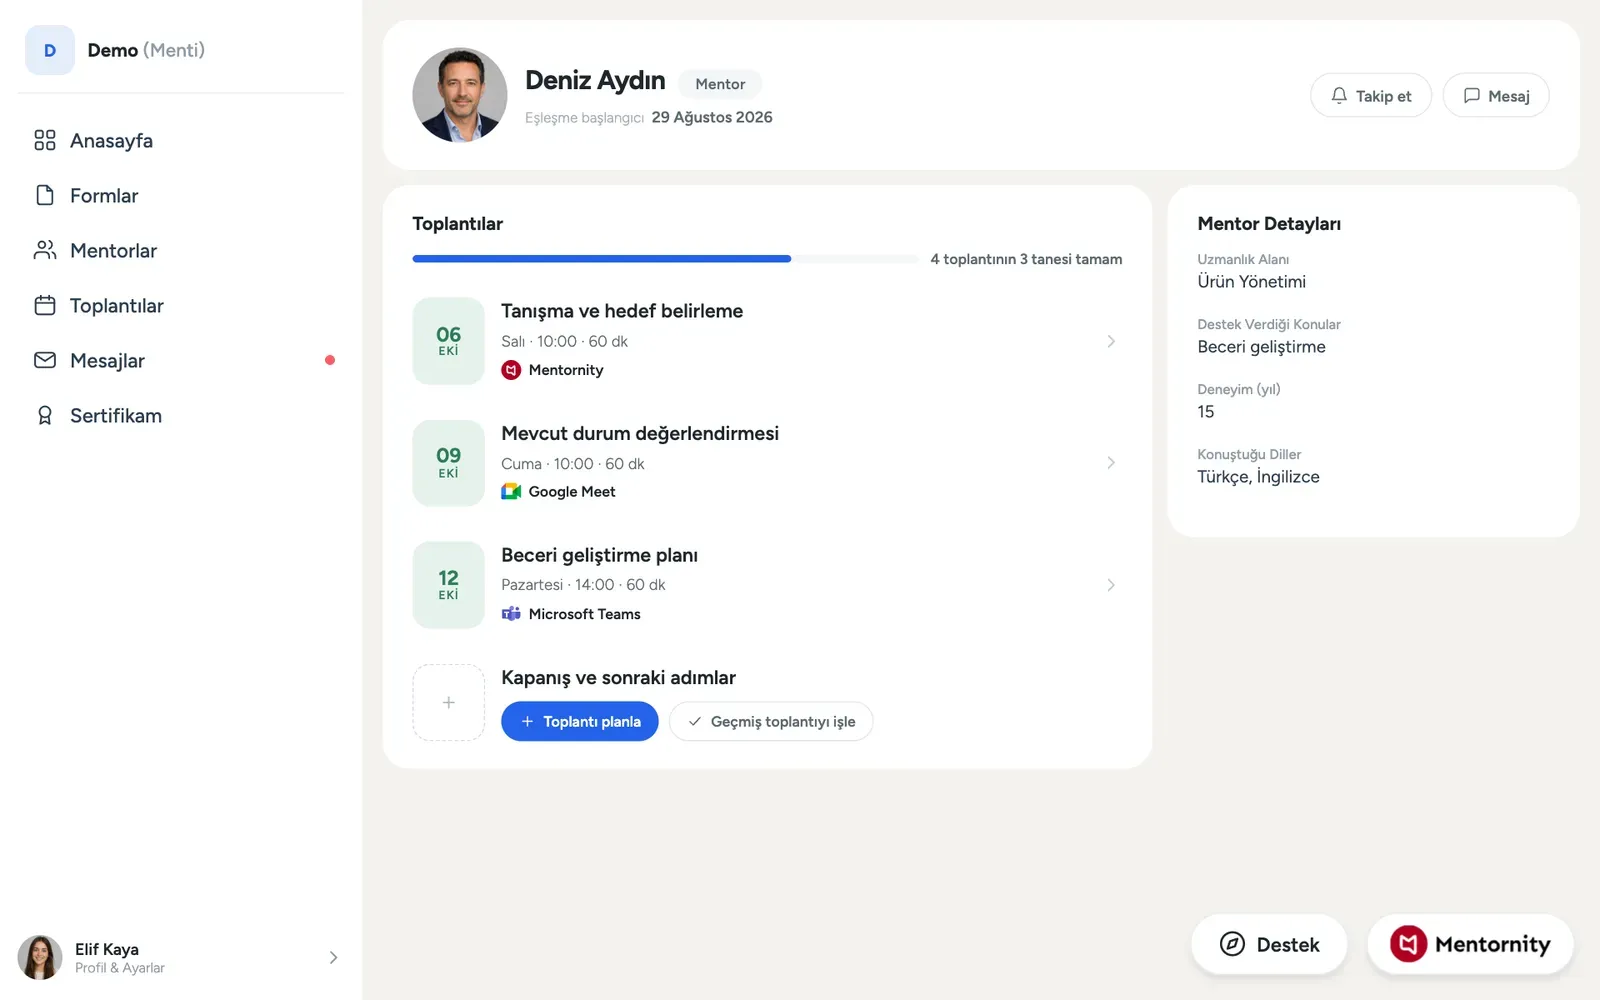Click the Toplantı planla button
This screenshot has width=1600, height=1000.
[580, 721]
